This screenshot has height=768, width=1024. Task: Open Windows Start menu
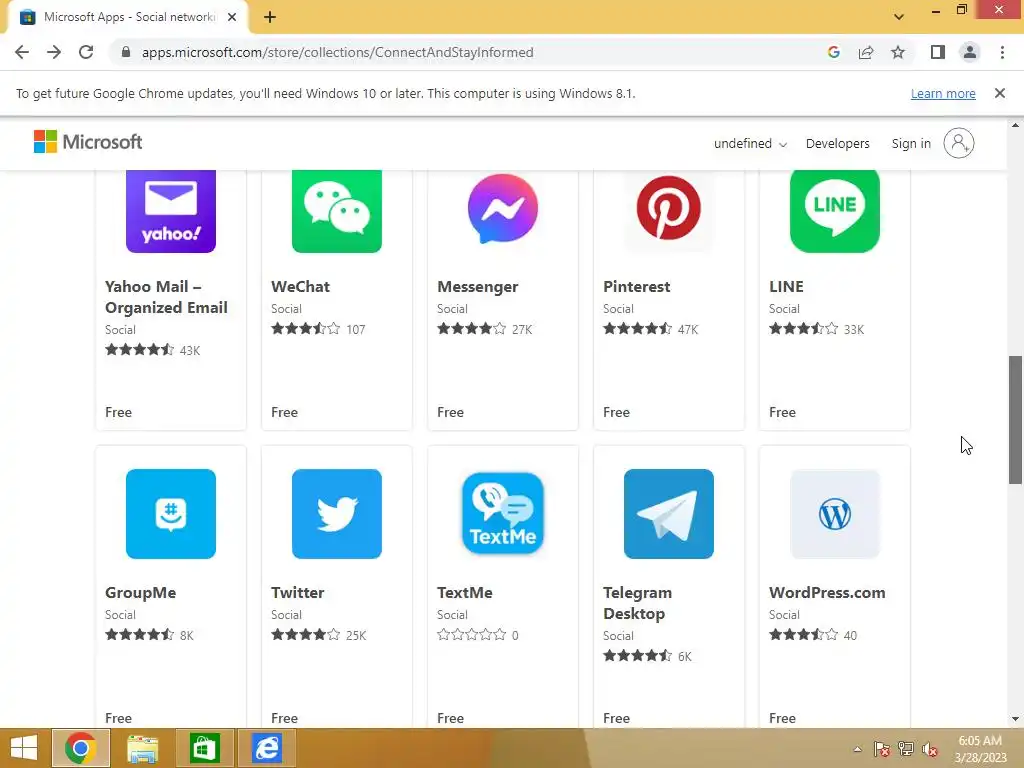coord(24,748)
